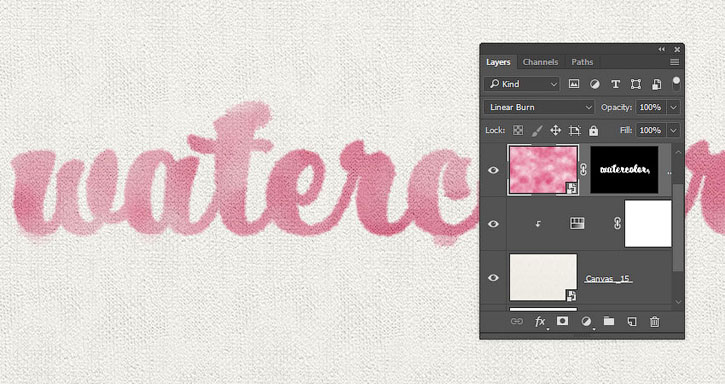The width and height of the screenshot is (725, 384).
Task: Toggle mask link on watercolor texture layer
Action: [584, 170]
